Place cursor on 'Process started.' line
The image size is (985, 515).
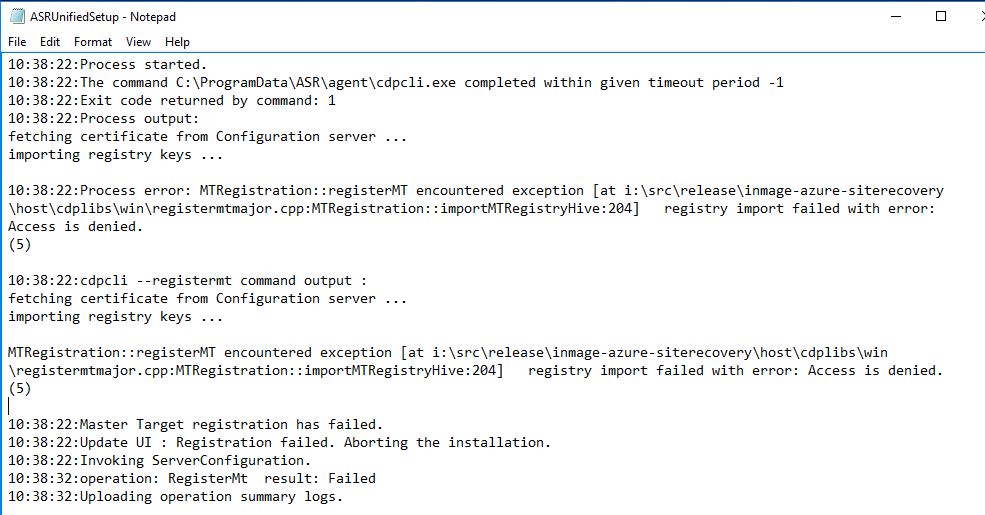click(107, 64)
